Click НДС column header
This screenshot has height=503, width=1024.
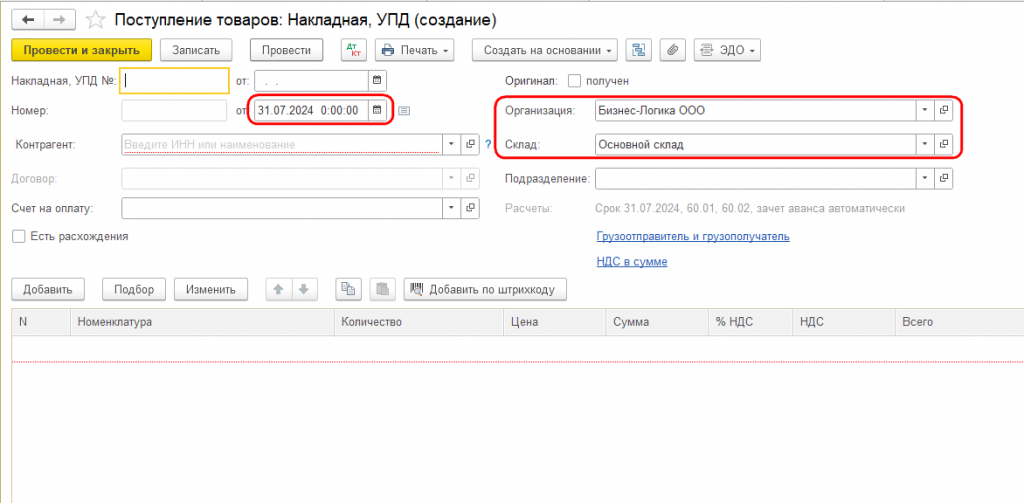point(843,322)
